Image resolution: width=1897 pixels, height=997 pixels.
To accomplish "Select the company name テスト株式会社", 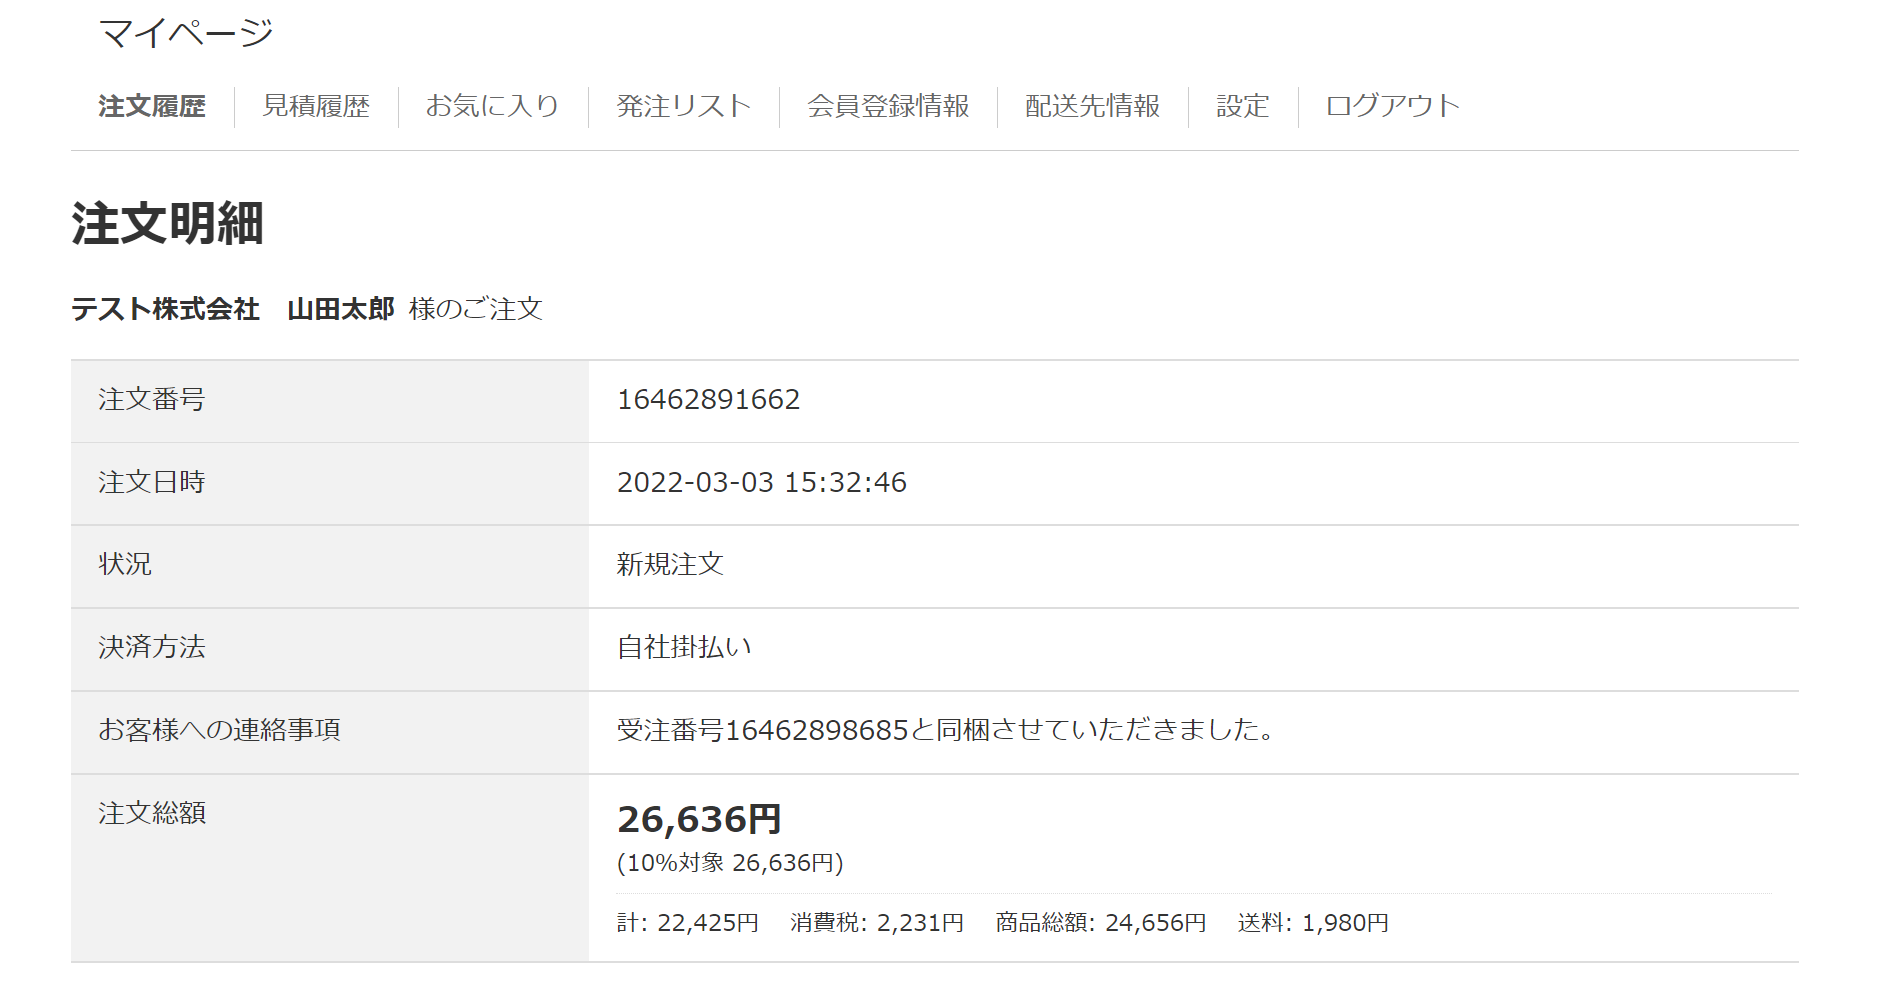I will tap(165, 309).
